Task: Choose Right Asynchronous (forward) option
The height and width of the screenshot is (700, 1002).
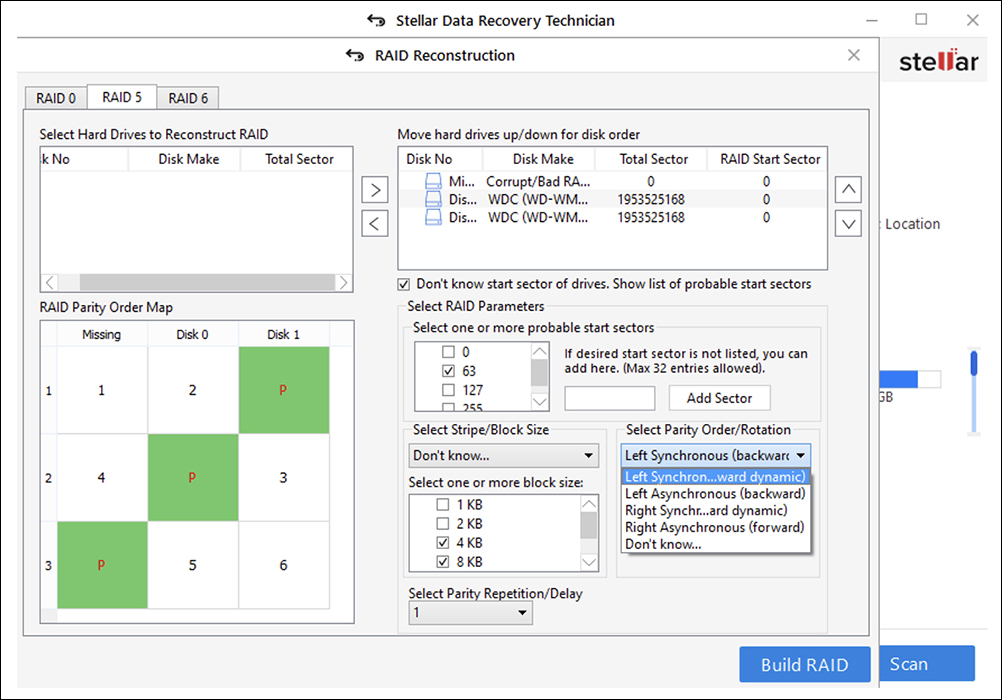Action: (716, 527)
